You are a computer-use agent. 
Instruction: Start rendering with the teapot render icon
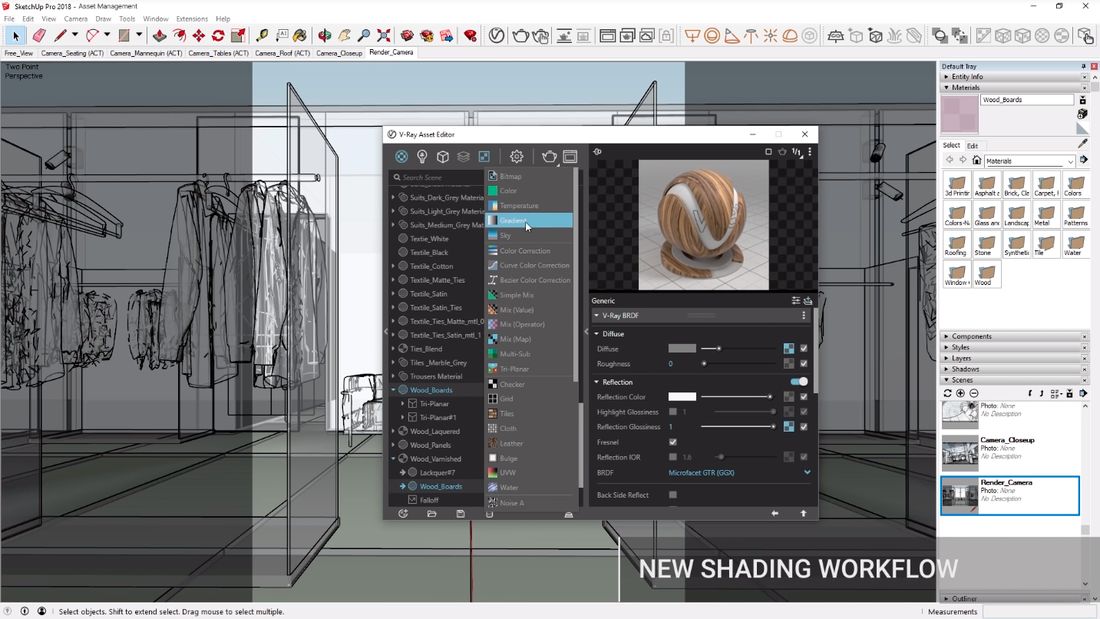549,157
